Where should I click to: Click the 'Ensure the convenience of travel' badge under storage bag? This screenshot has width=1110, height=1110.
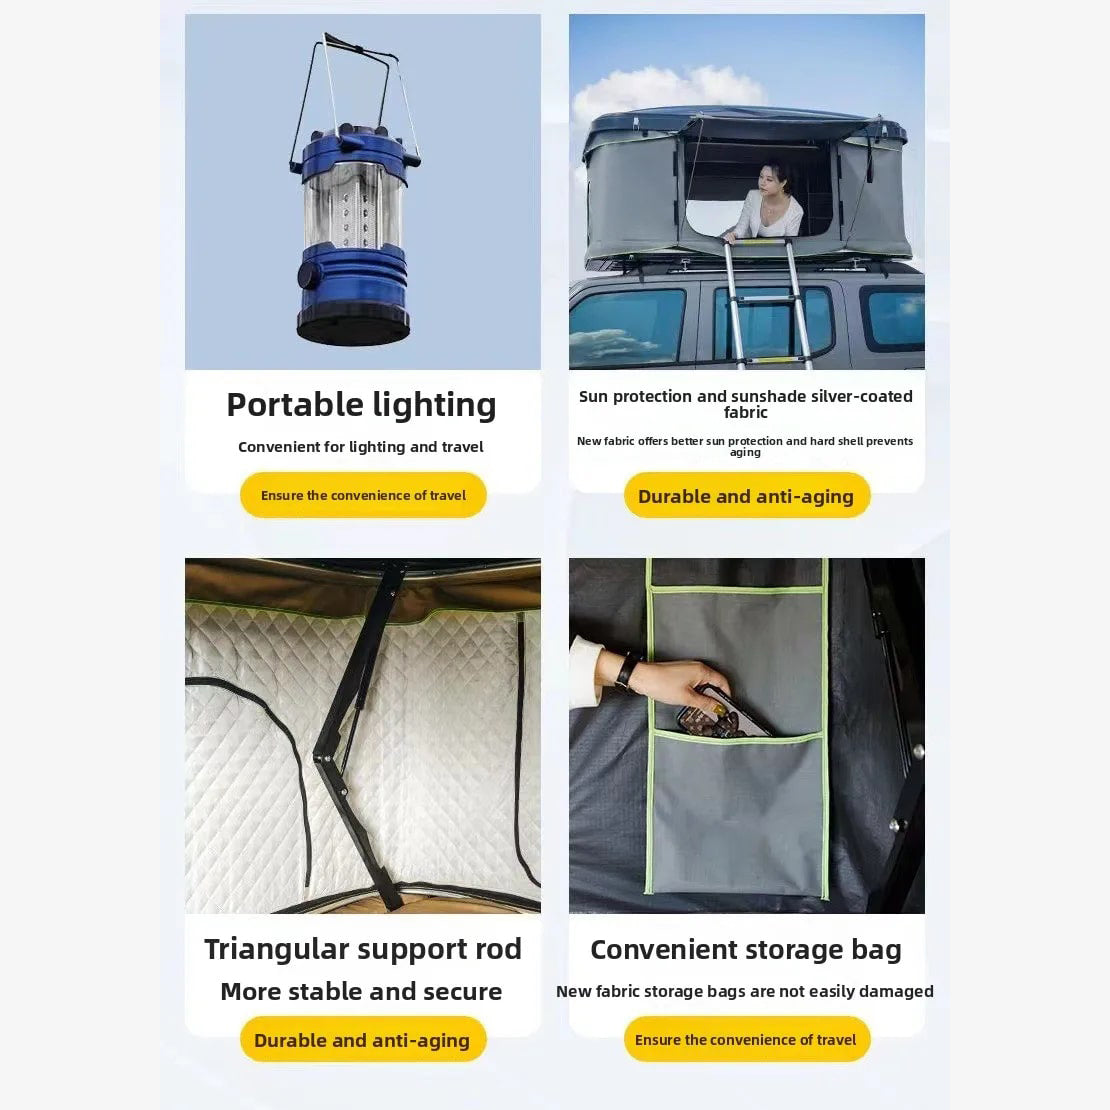(x=746, y=1039)
